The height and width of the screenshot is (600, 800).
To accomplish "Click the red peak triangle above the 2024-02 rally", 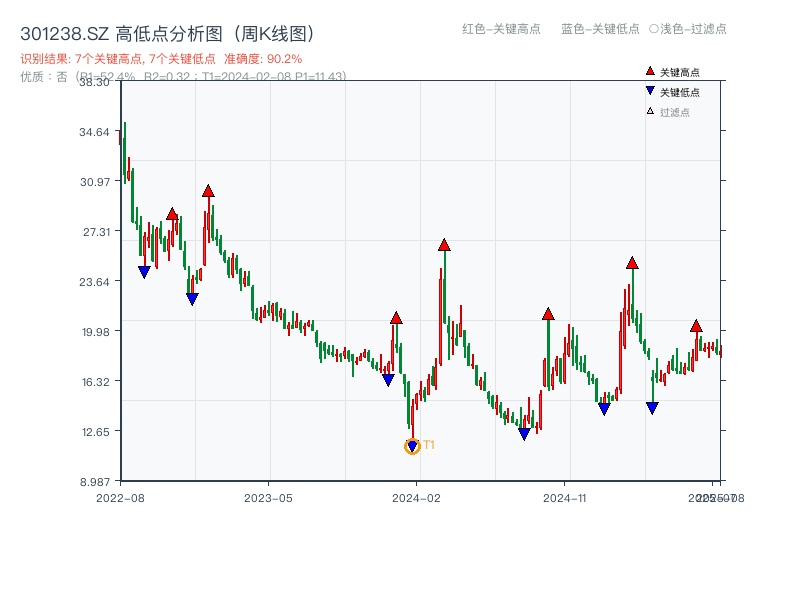I will click(x=443, y=243).
